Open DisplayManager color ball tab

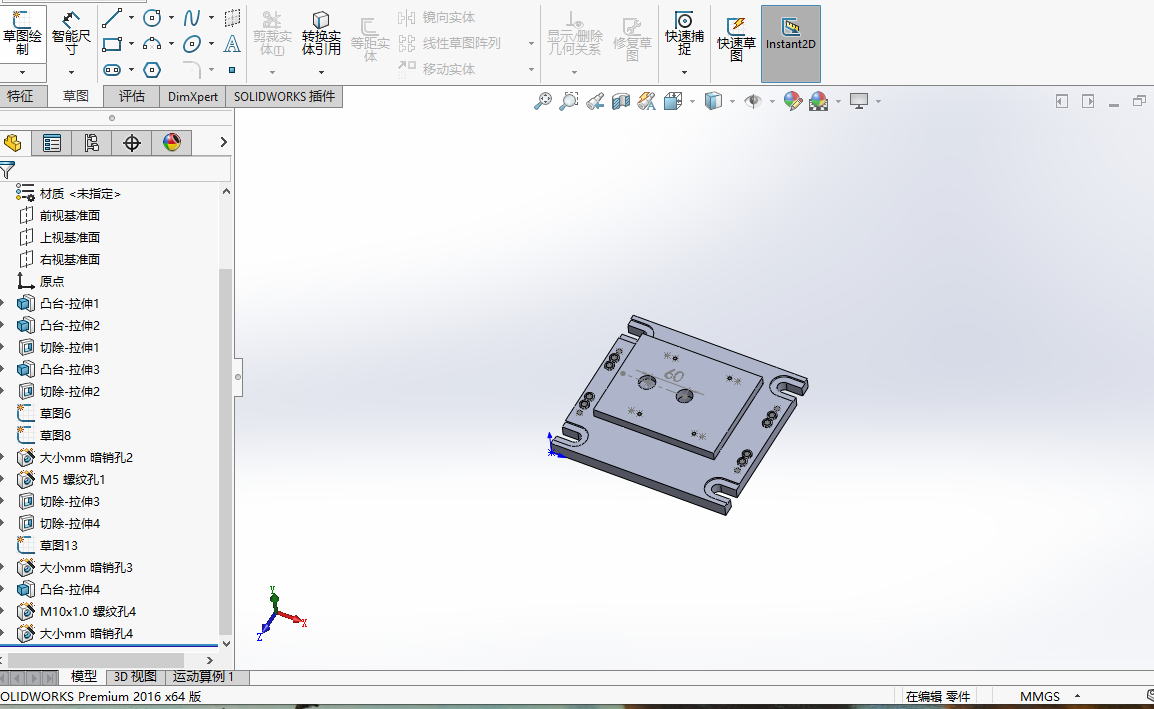[171, 143]
